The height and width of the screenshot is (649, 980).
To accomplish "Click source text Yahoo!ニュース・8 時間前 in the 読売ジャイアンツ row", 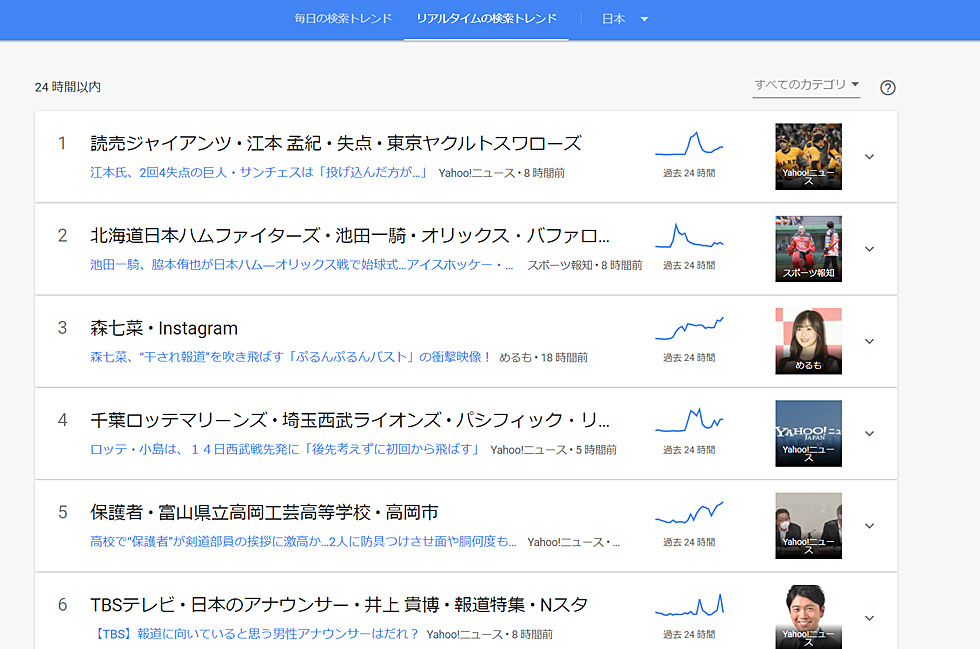I will point(501,173).
